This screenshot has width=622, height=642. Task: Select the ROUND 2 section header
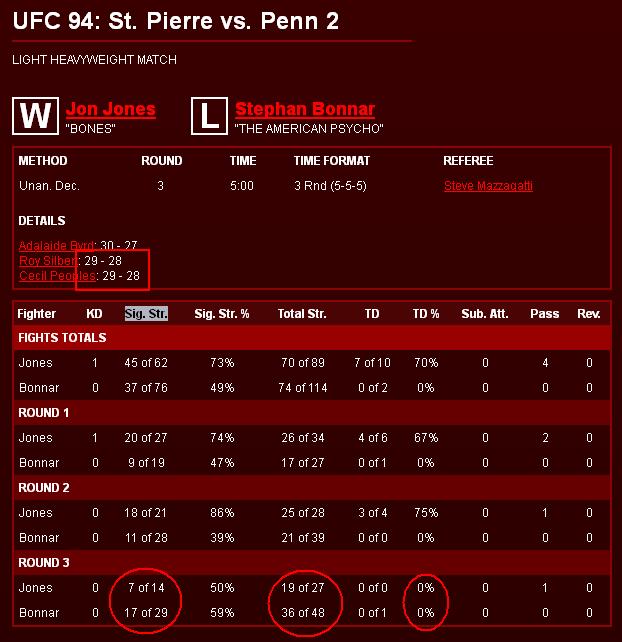(x=44, y=488)
